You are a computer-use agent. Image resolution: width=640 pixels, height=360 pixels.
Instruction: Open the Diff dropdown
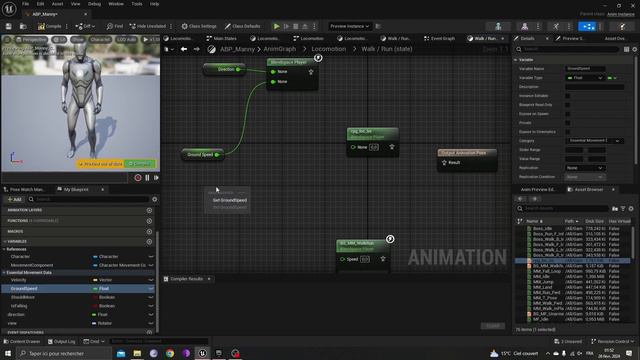(x=85, y=26)
